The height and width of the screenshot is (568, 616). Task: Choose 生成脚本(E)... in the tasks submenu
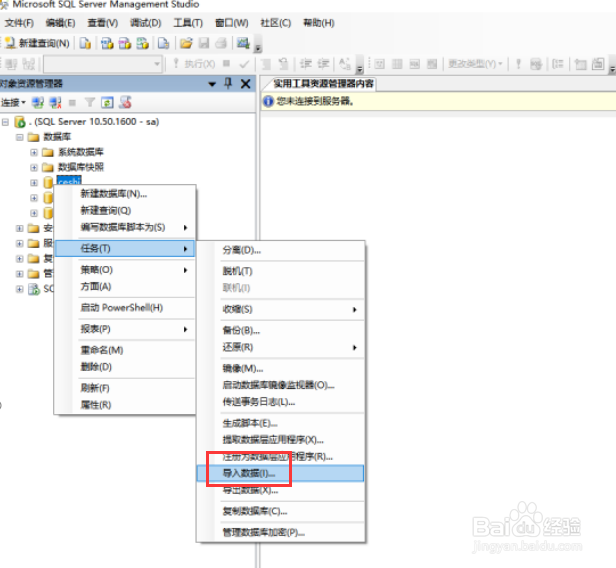point(280,423)
